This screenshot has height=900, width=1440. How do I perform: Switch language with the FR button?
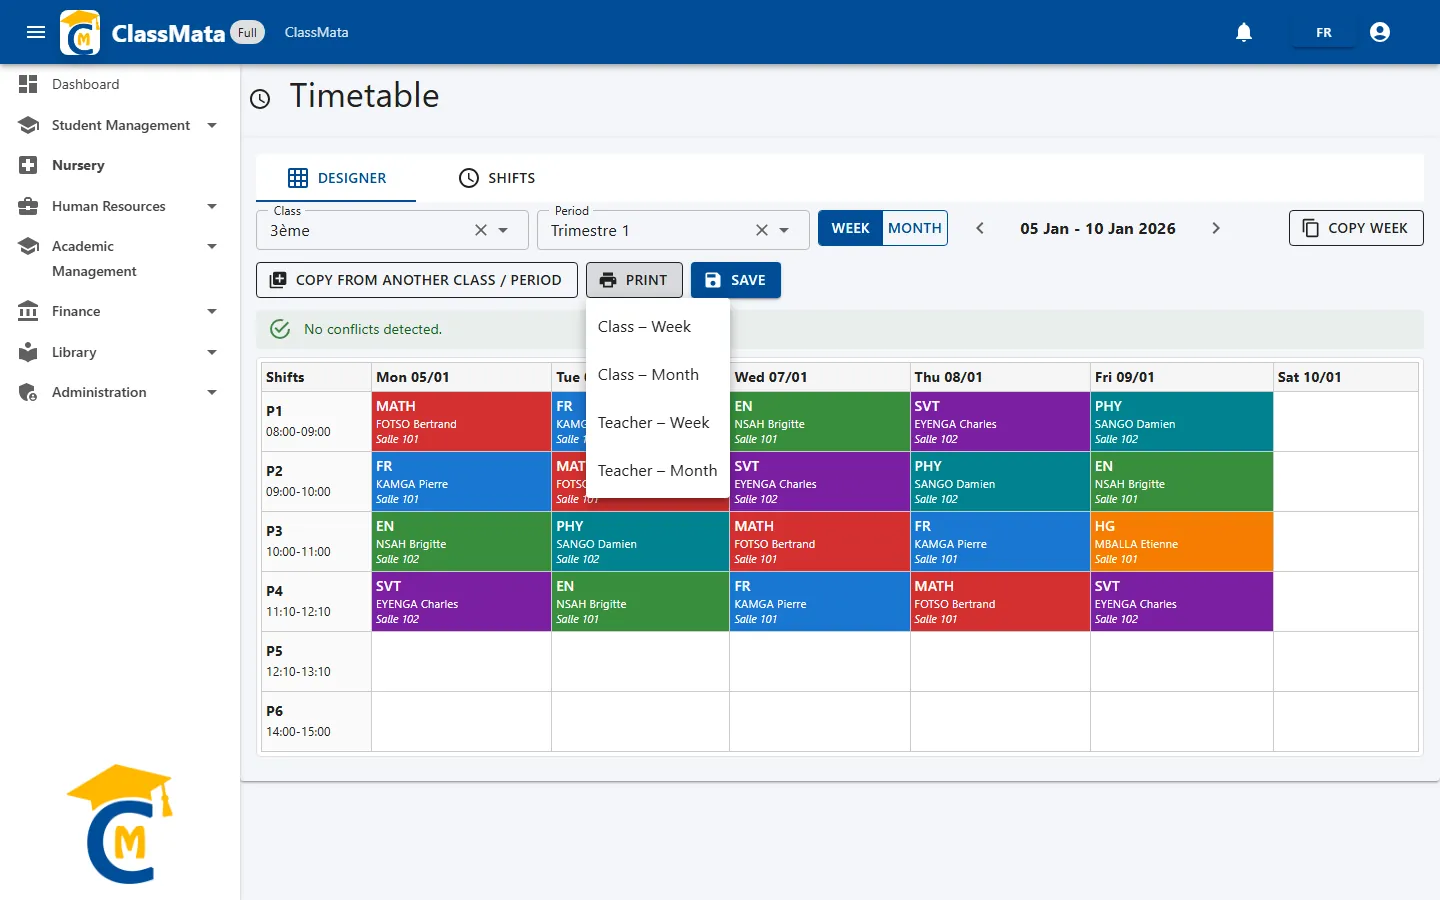pos(1324,32)
